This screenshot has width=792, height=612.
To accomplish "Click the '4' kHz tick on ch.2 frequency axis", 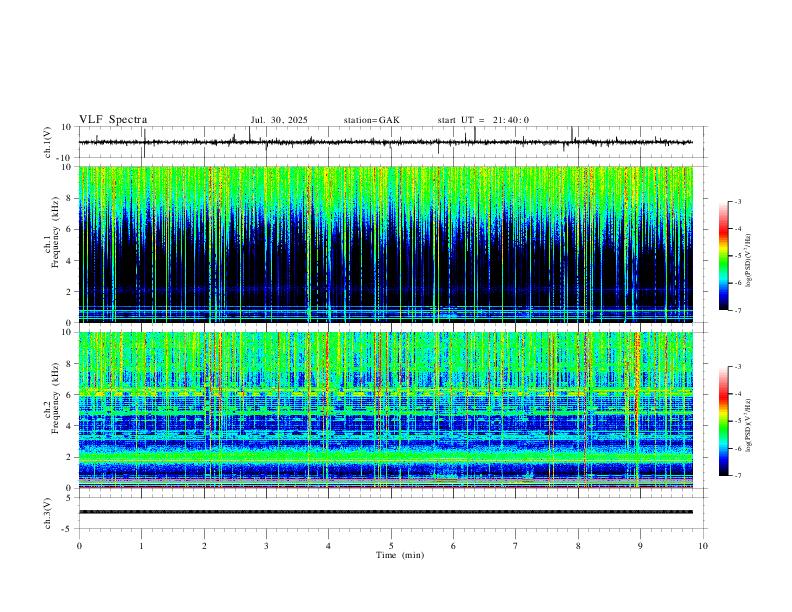I will pyautogui.click(x=69, y=426).
